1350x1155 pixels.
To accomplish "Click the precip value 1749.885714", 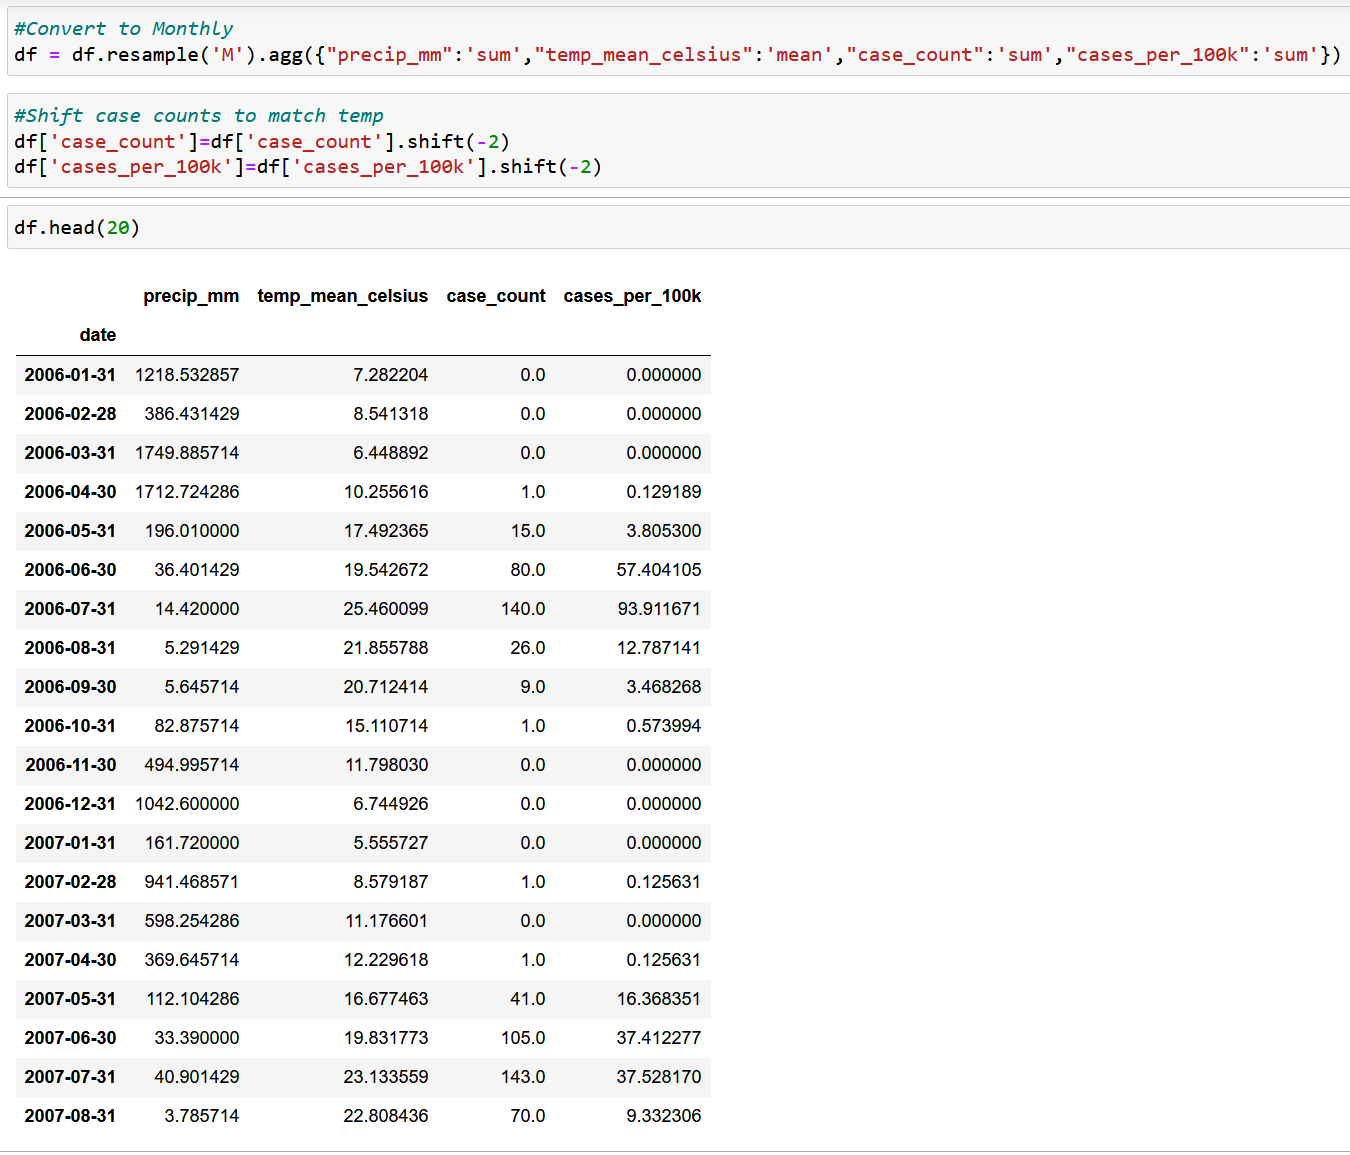I will coord(187,453).
